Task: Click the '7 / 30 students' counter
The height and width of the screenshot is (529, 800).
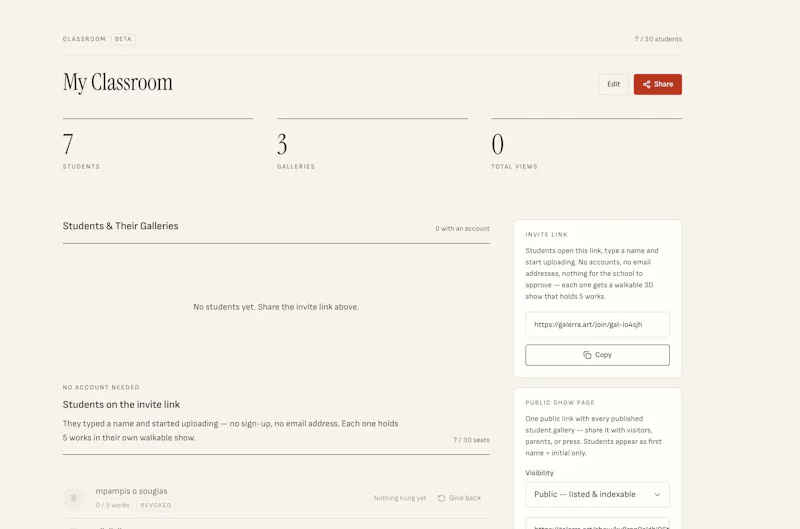Action: click(658, 39)
